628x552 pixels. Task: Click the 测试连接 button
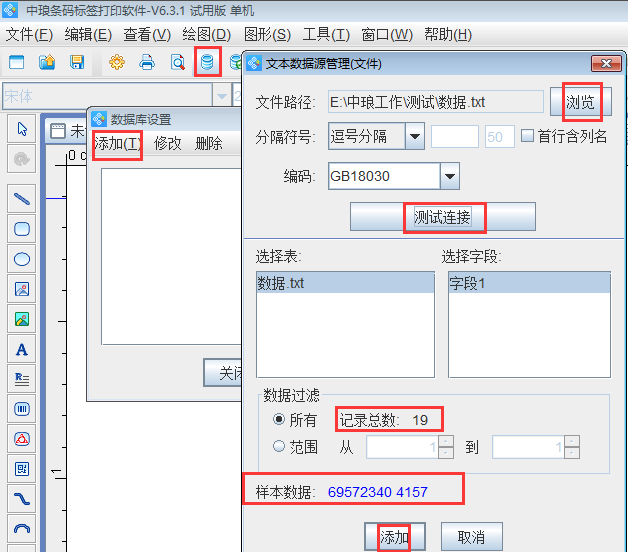coord(442,217)
